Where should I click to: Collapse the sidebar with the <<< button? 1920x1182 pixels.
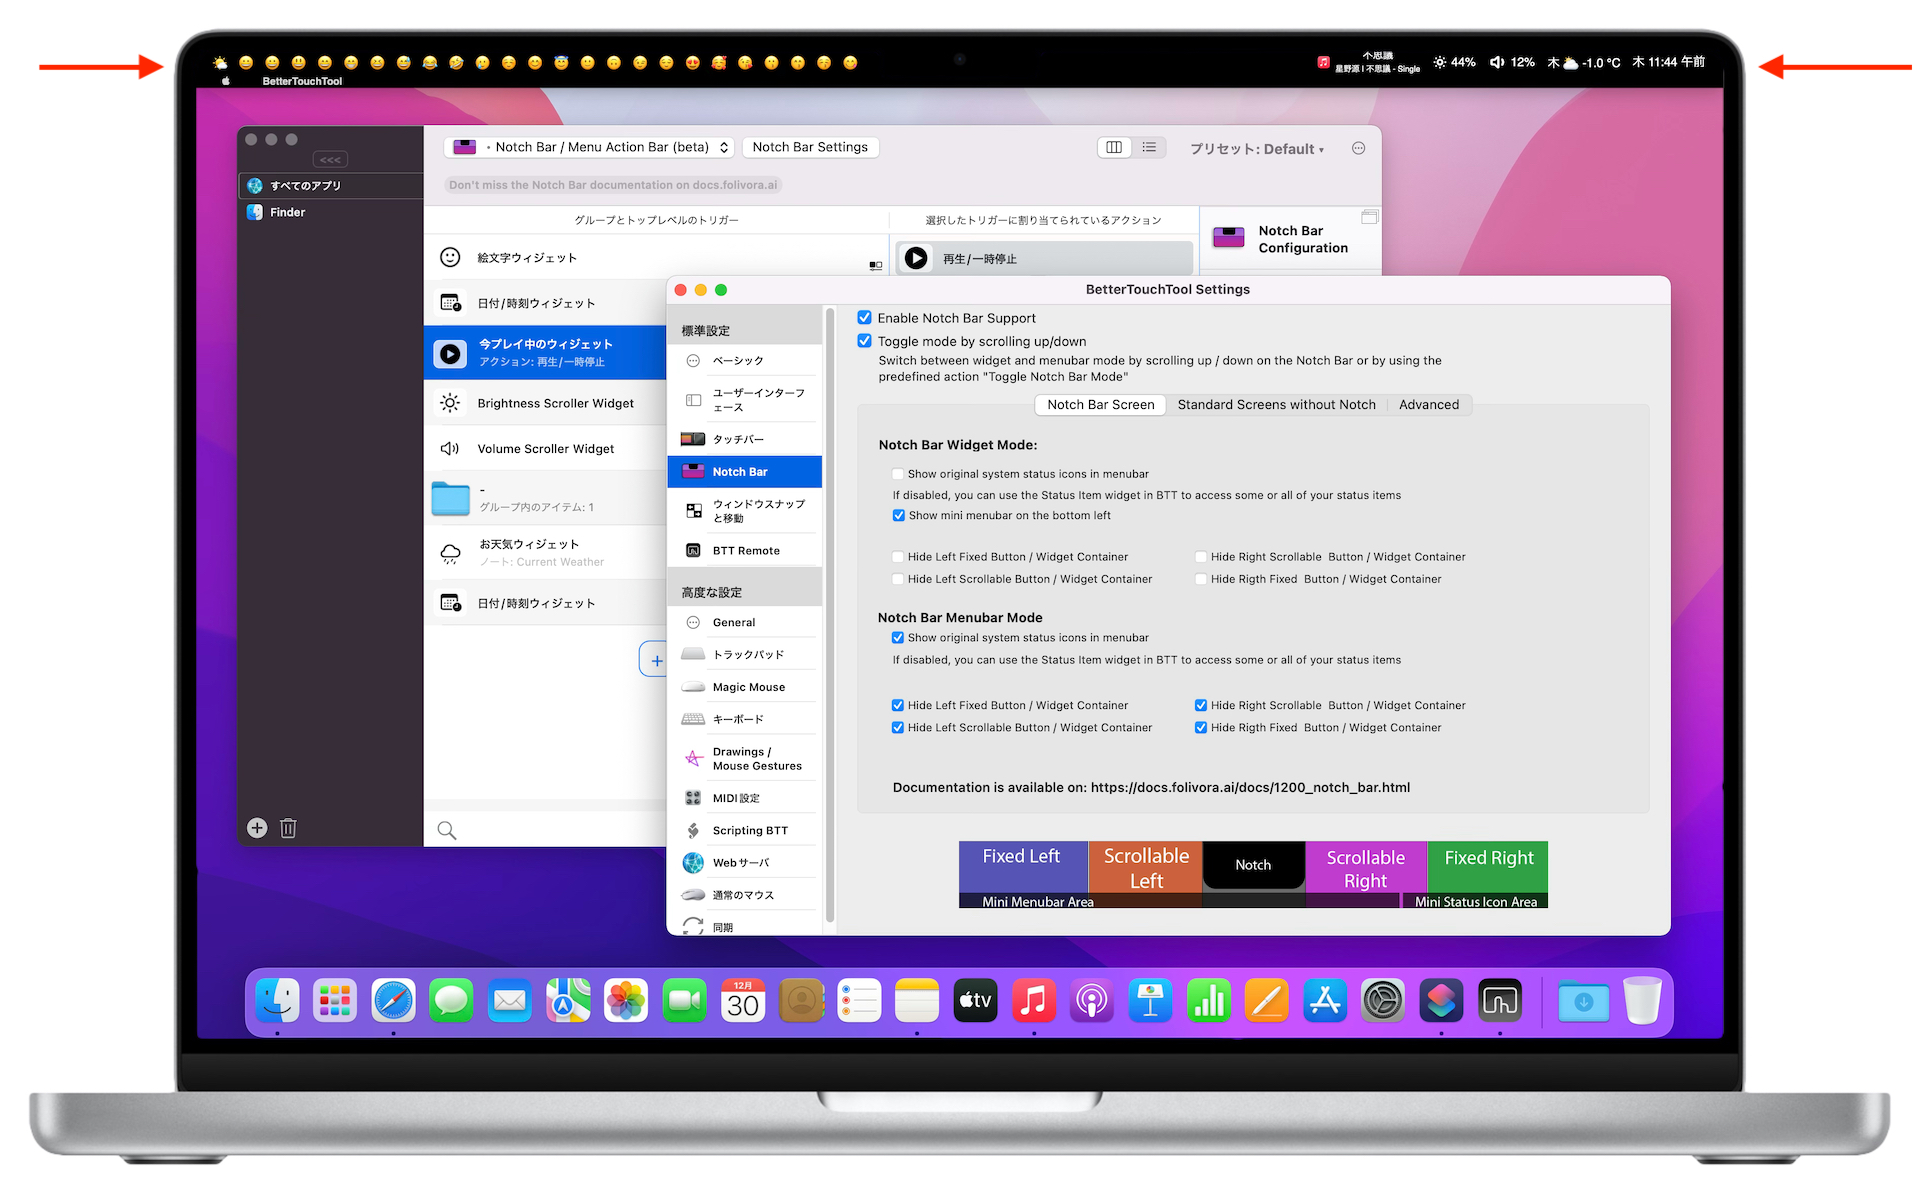tap(330, 160)
